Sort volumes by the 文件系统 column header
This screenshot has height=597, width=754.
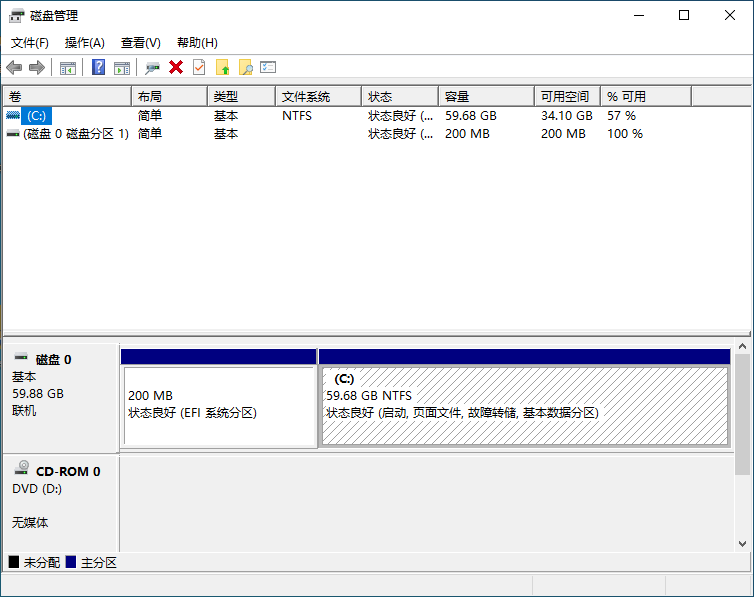(x=306, y=97)
